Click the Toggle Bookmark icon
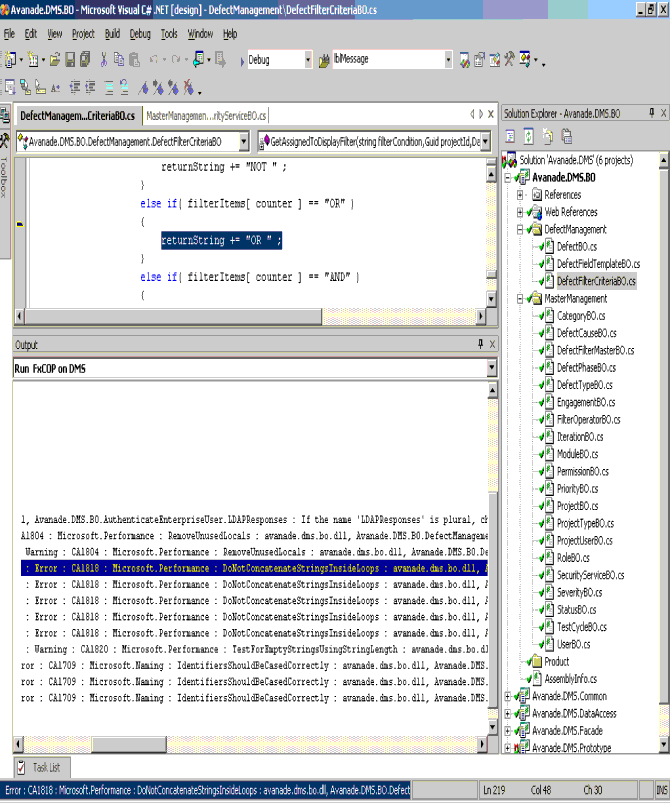 143,88
